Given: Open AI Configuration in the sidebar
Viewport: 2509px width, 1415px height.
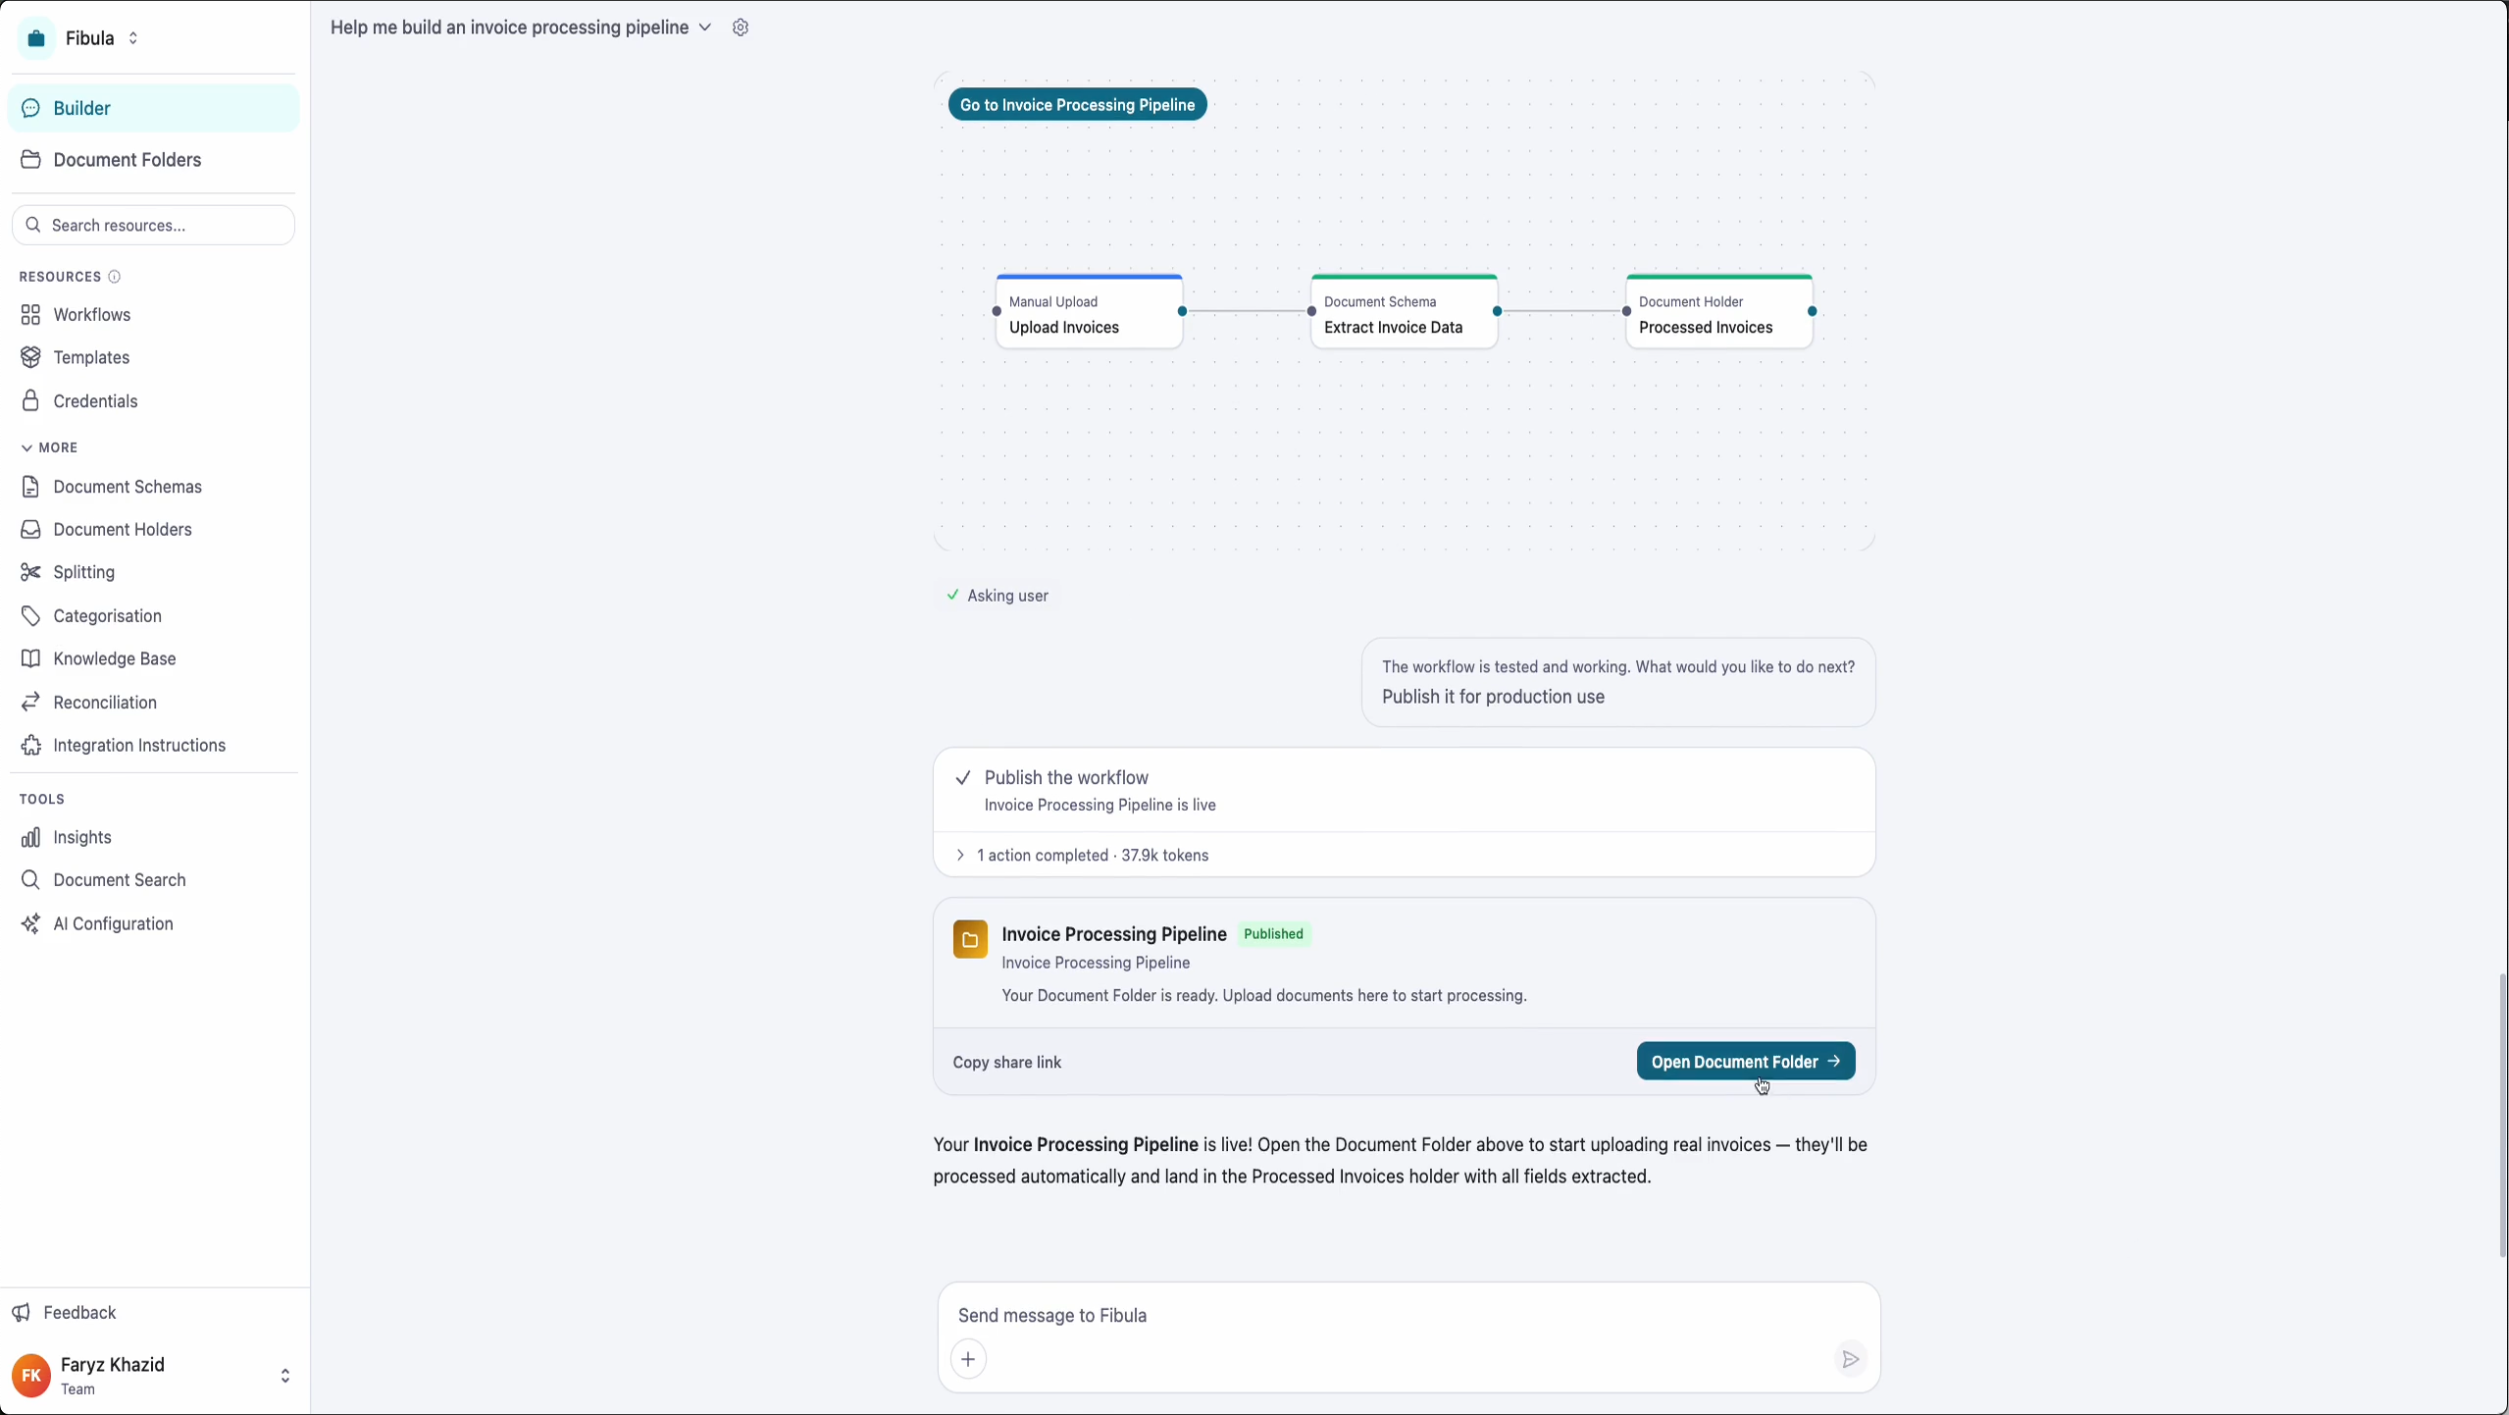Looking at the screenshot, I should click(153, 924).
